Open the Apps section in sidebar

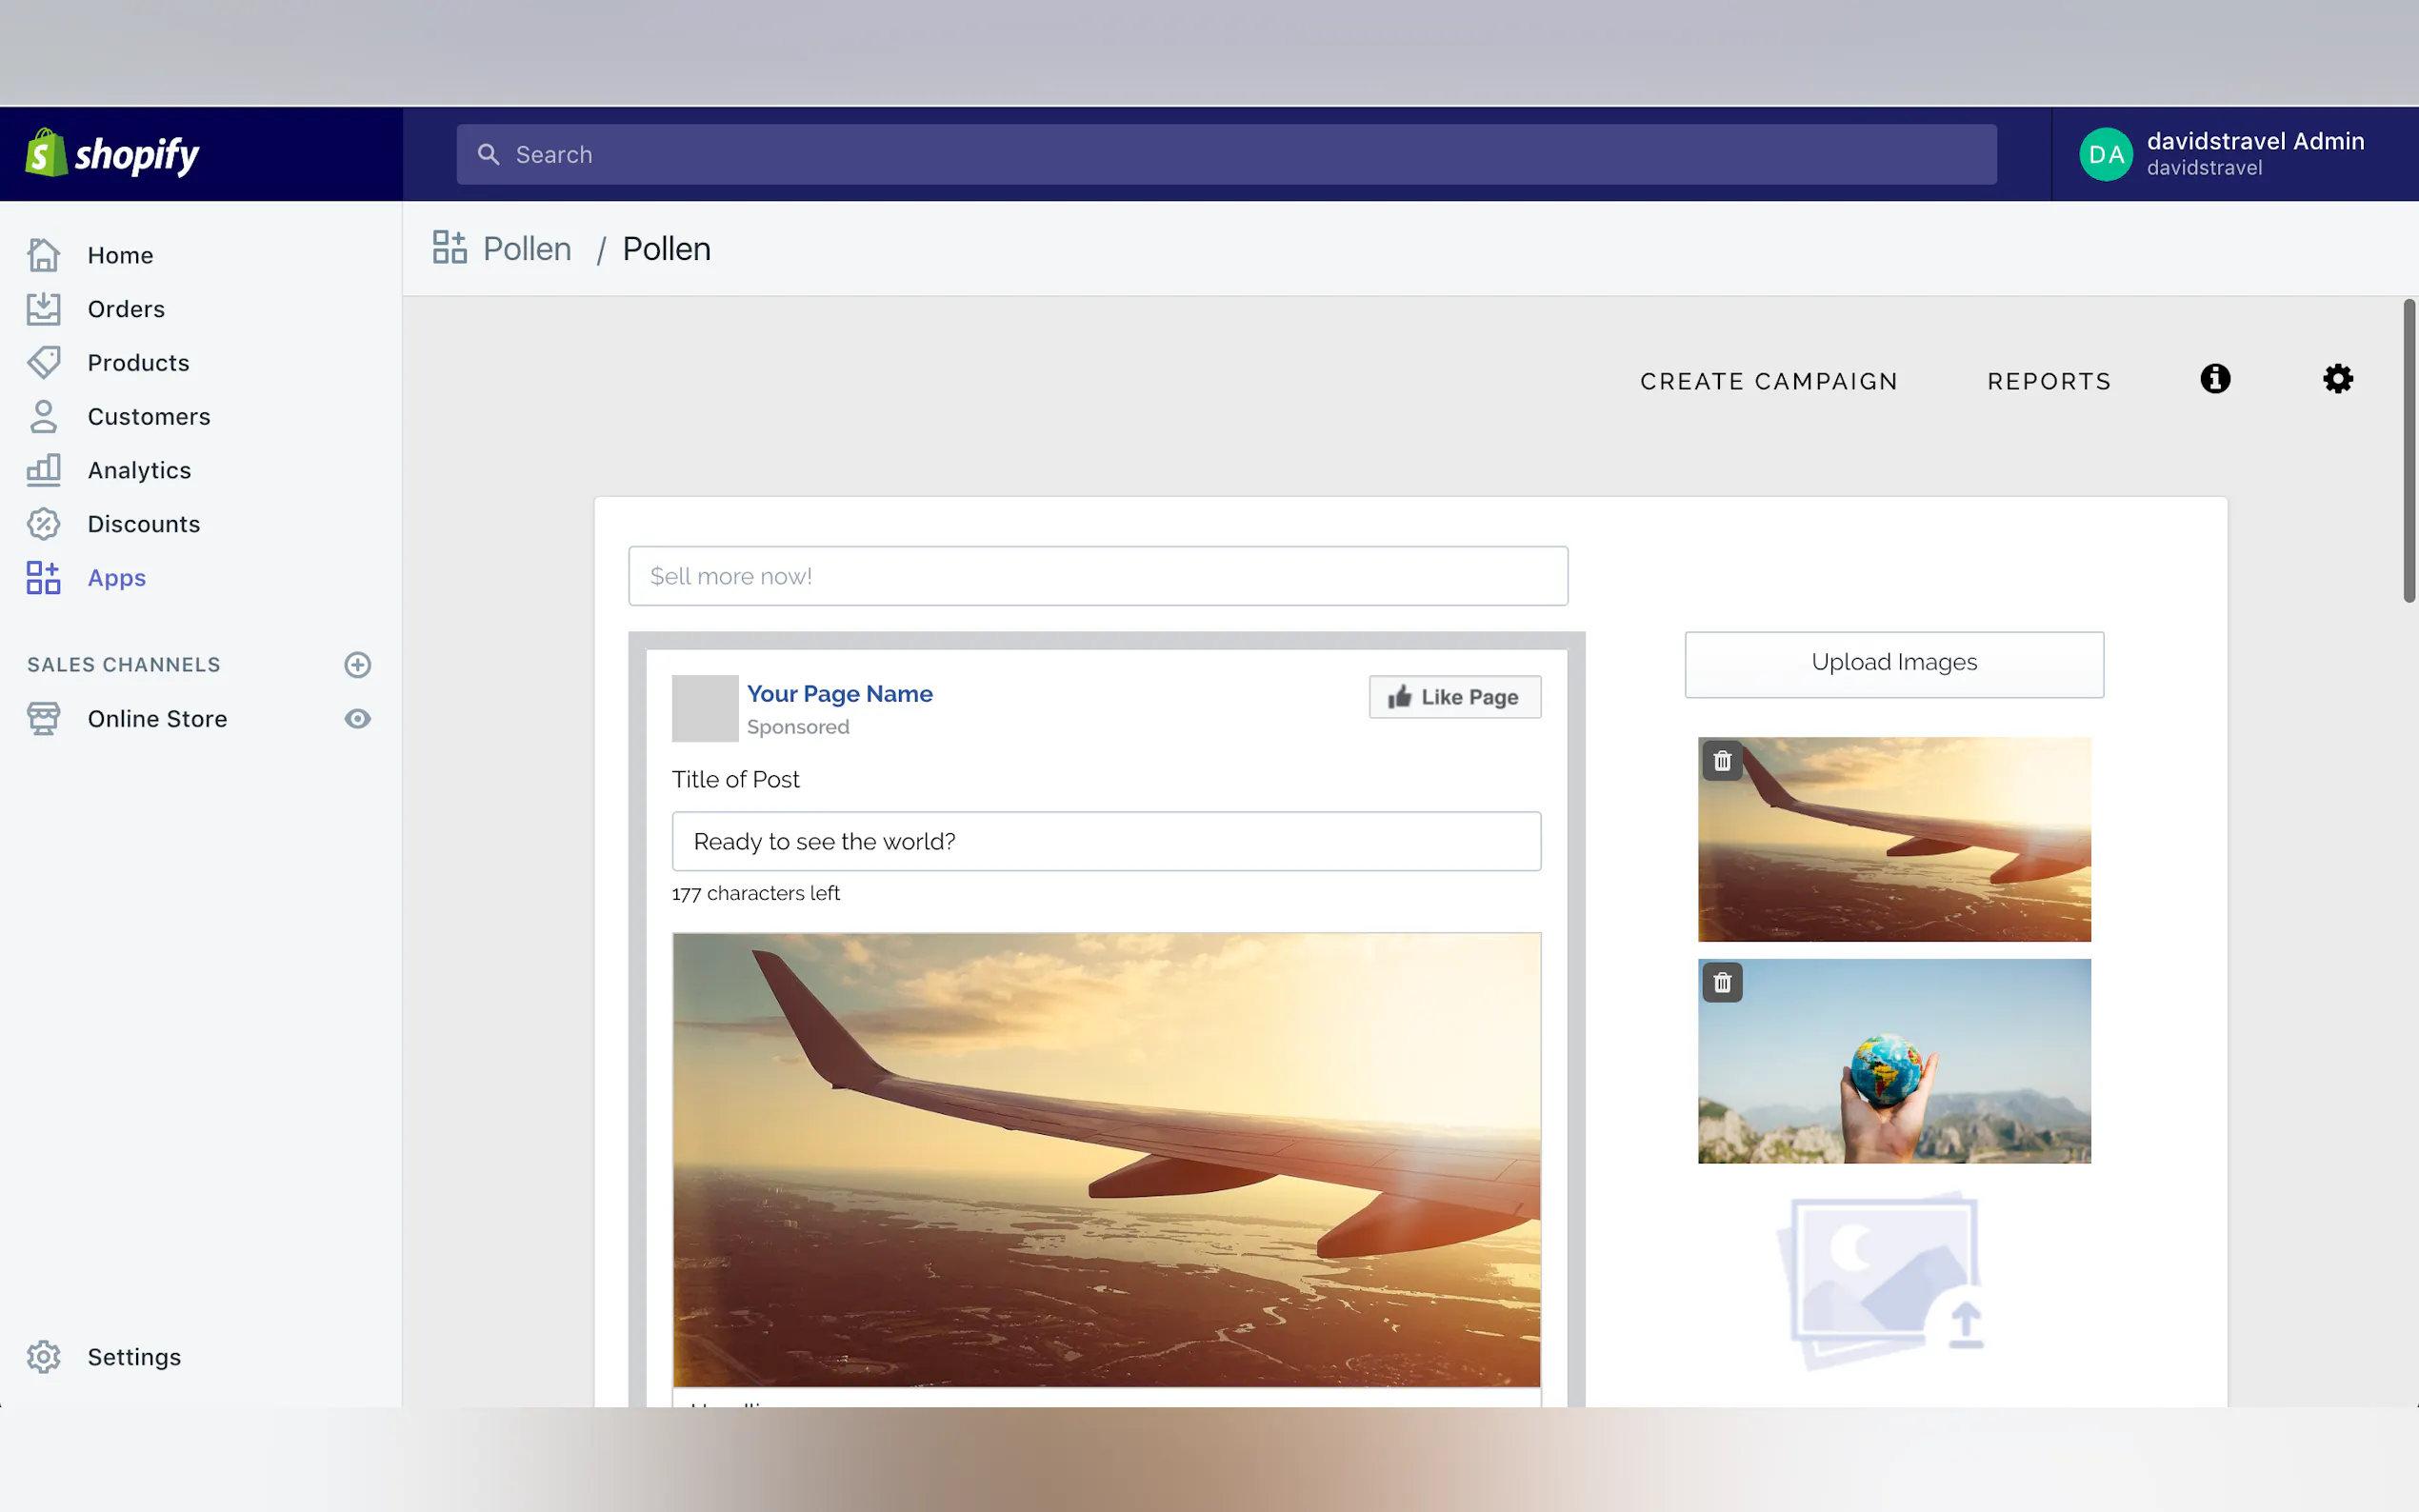pyautogui.click(x=116, y=578)
